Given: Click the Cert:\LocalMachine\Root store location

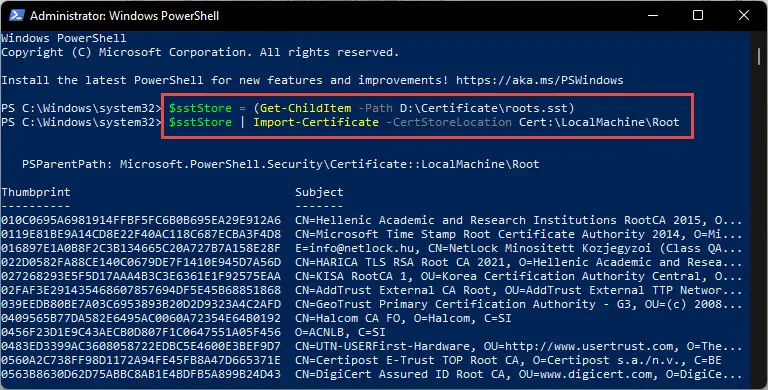Looking at the screenshot, I should coord(599,122).
